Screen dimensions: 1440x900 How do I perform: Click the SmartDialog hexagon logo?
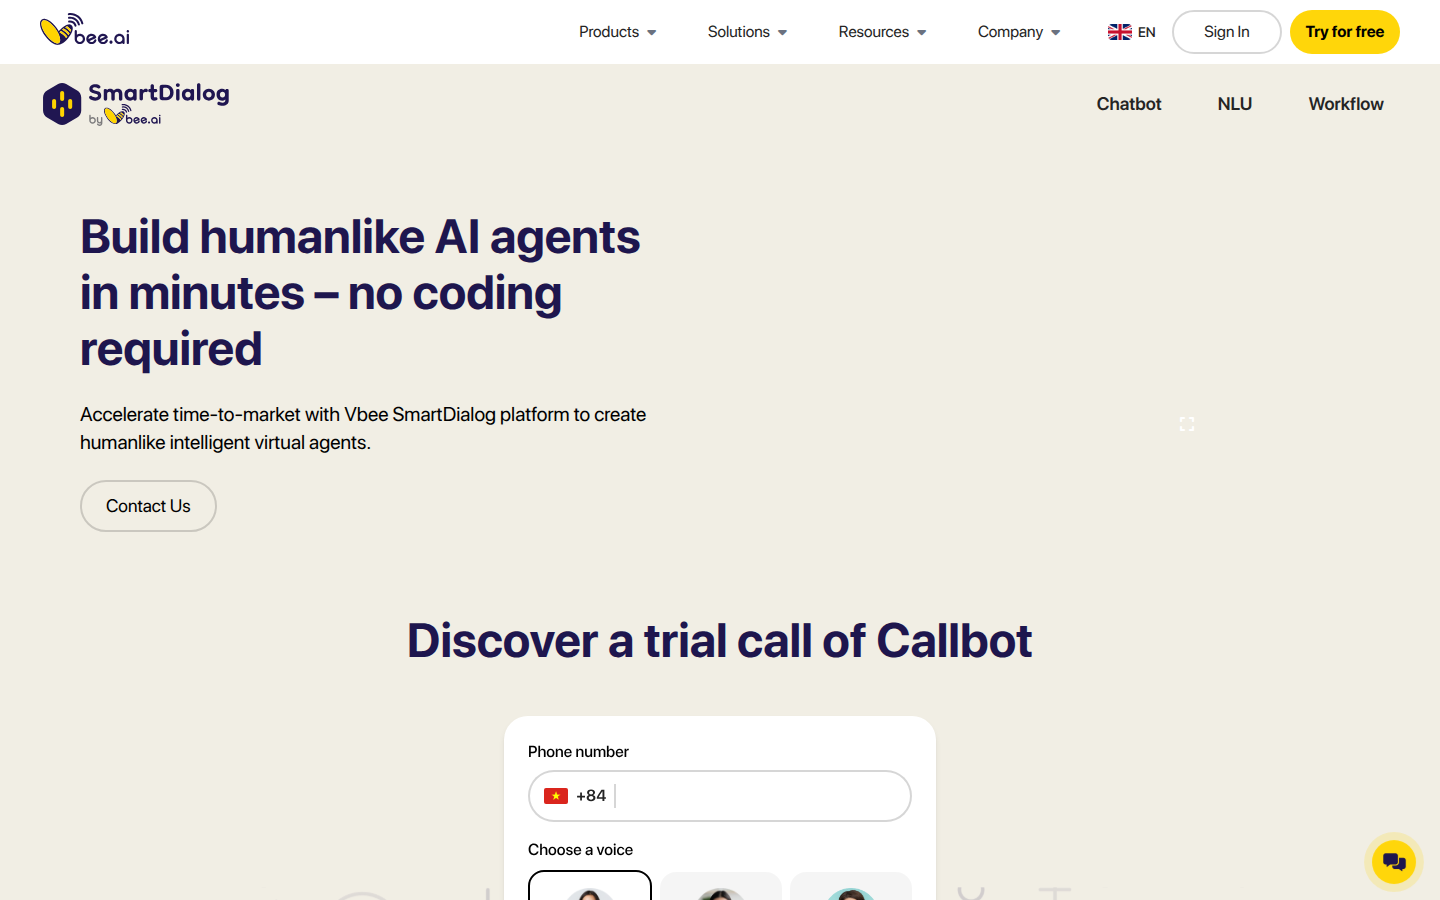[62, 104]
